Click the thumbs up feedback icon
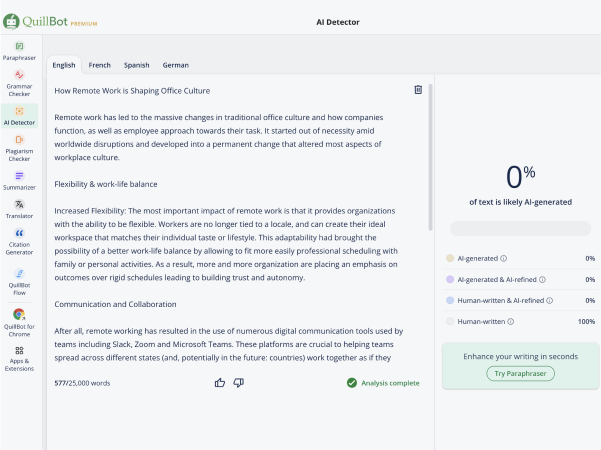601x450 pixels. (x=220, y=382)
